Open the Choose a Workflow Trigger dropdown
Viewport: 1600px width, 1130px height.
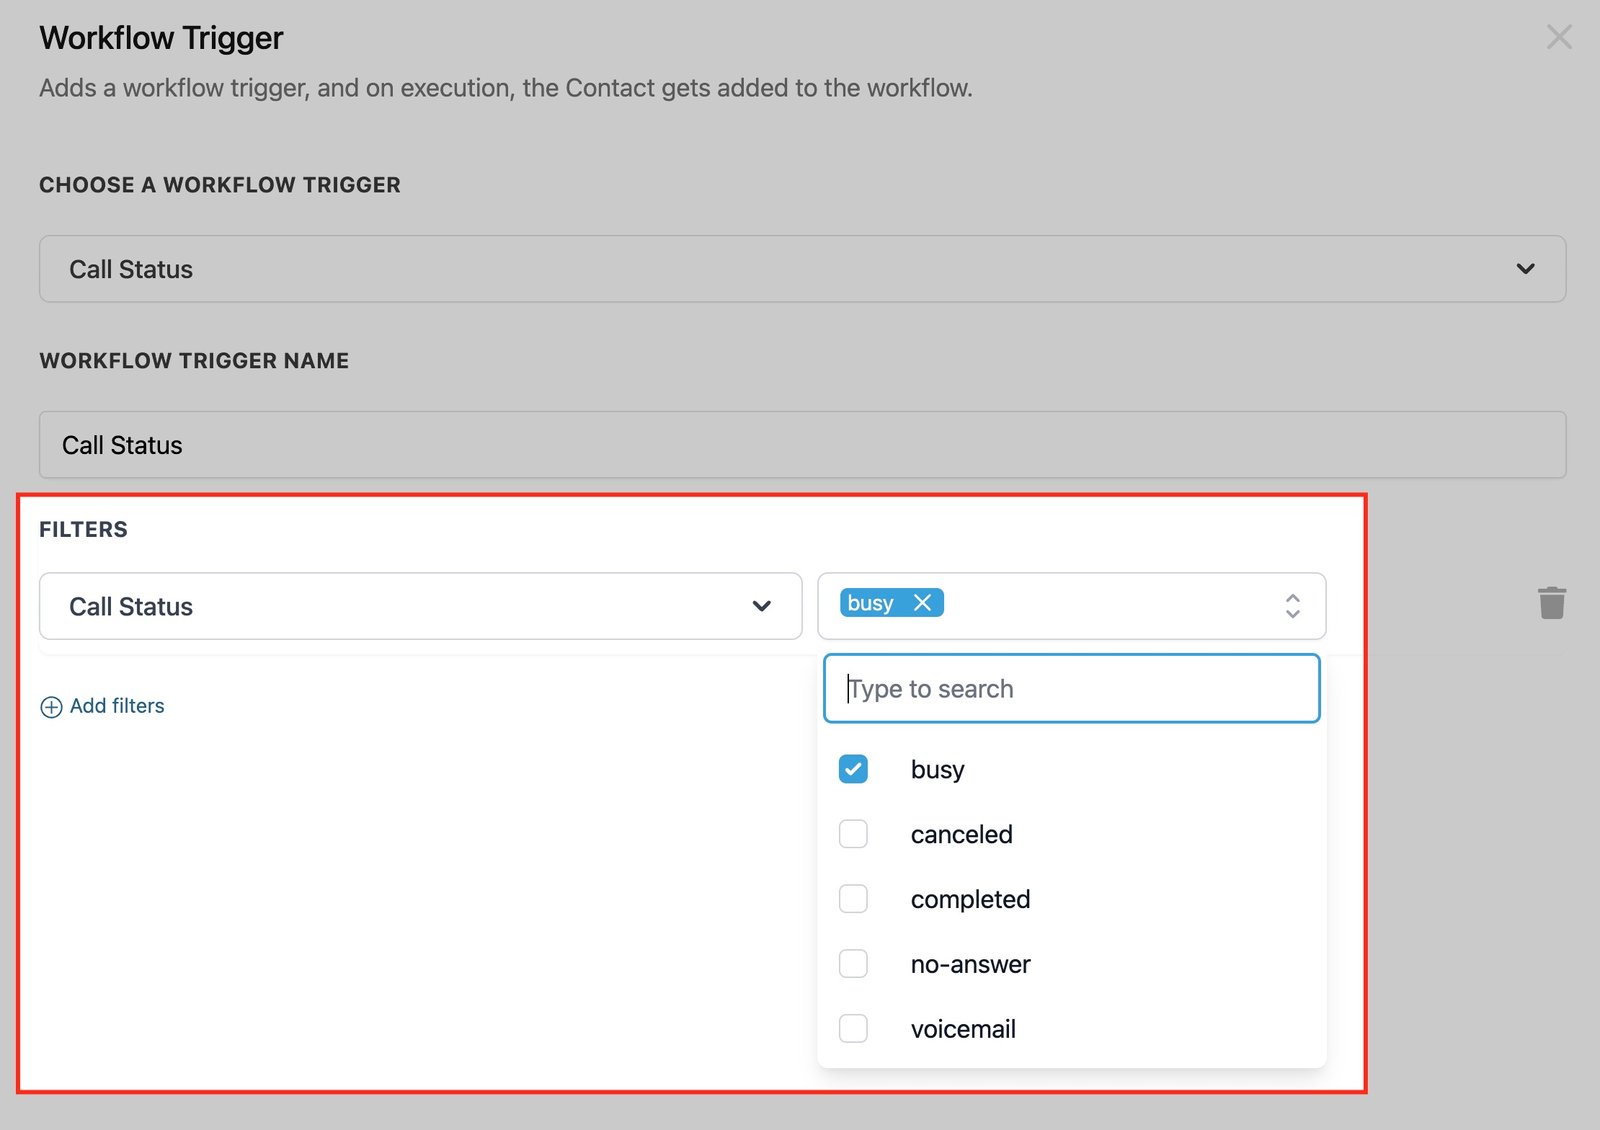802,269
